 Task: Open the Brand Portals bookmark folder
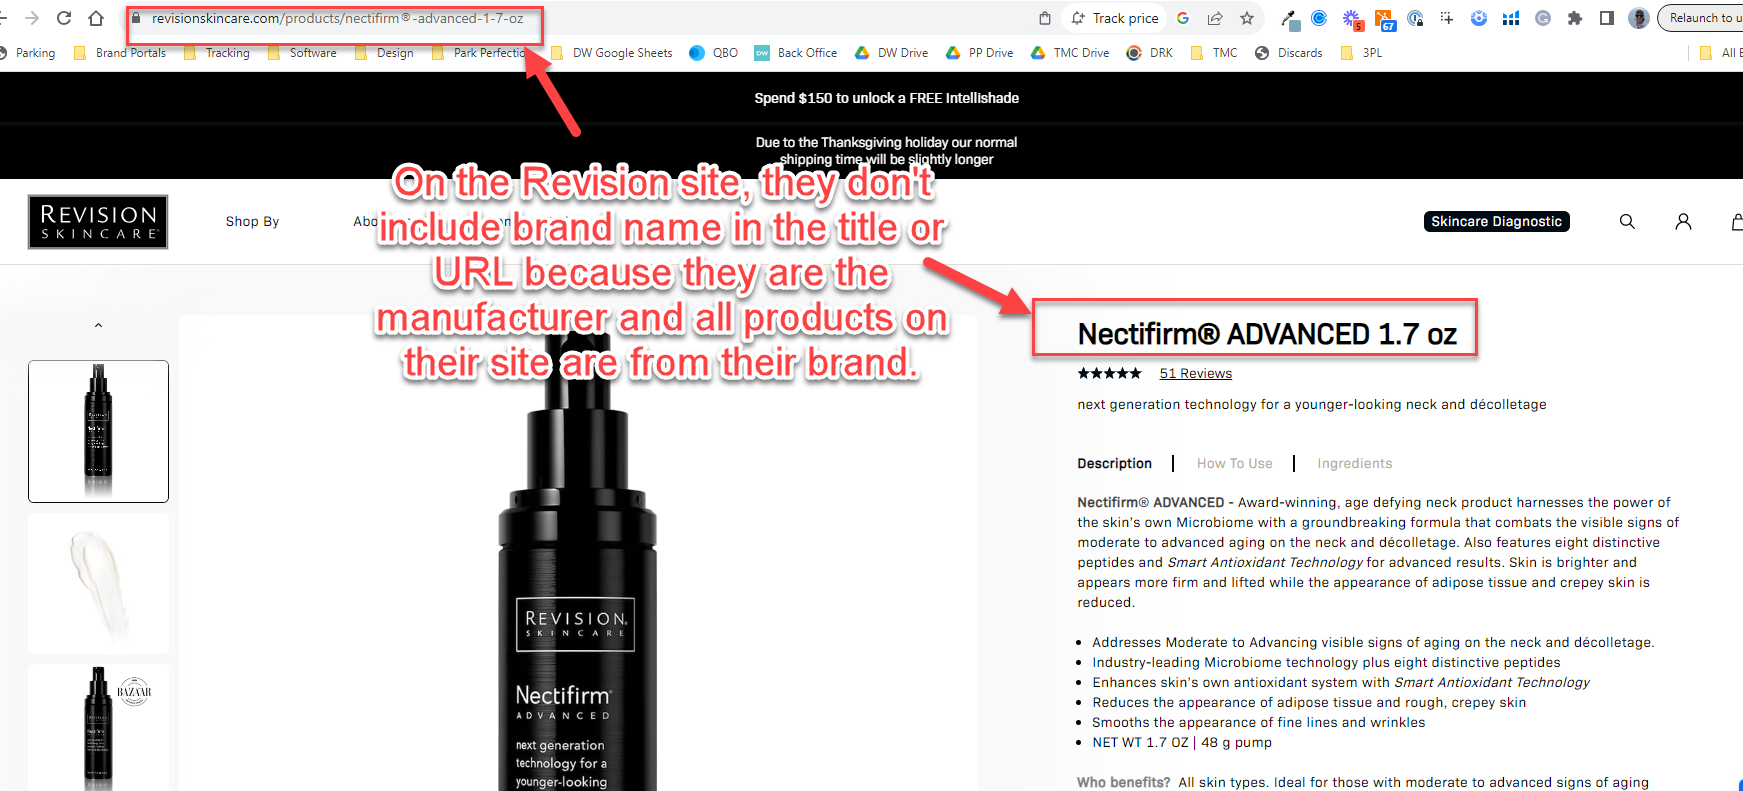click(x=121, y=53)
